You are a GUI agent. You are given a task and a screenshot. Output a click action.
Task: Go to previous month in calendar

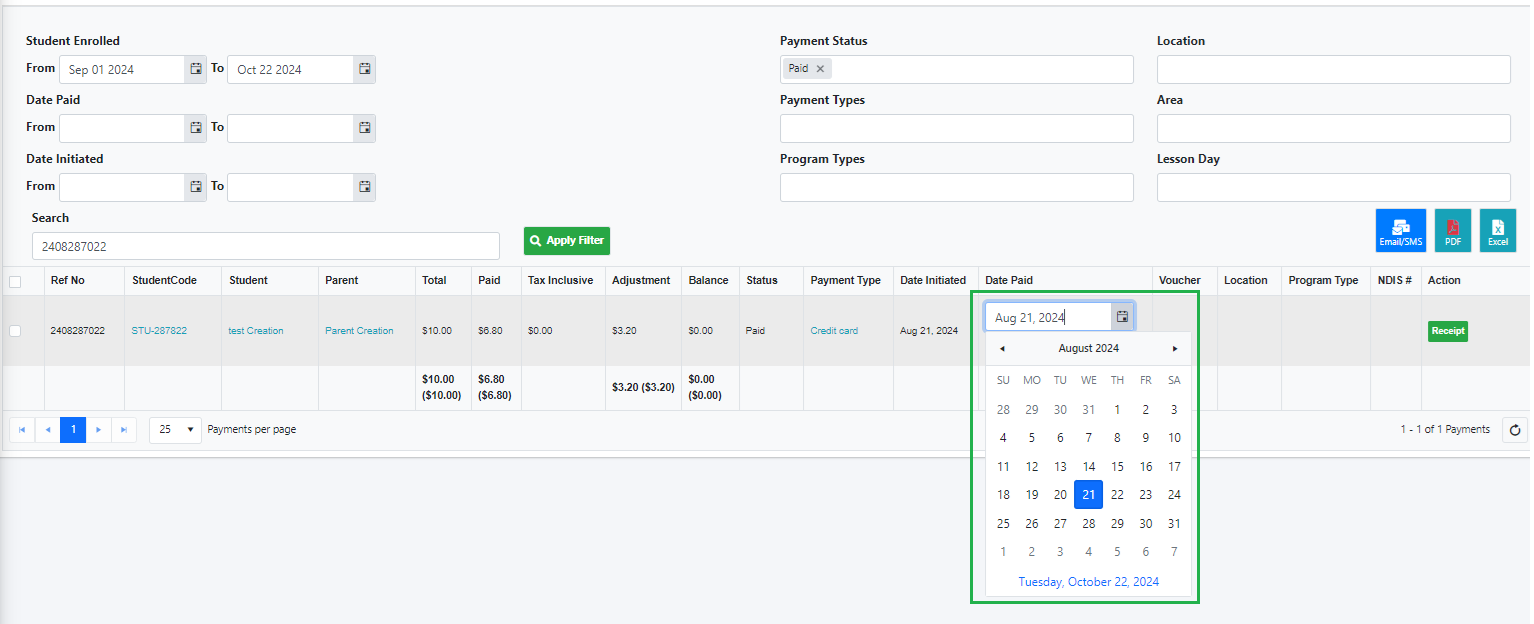click(x=1002, y=349)
